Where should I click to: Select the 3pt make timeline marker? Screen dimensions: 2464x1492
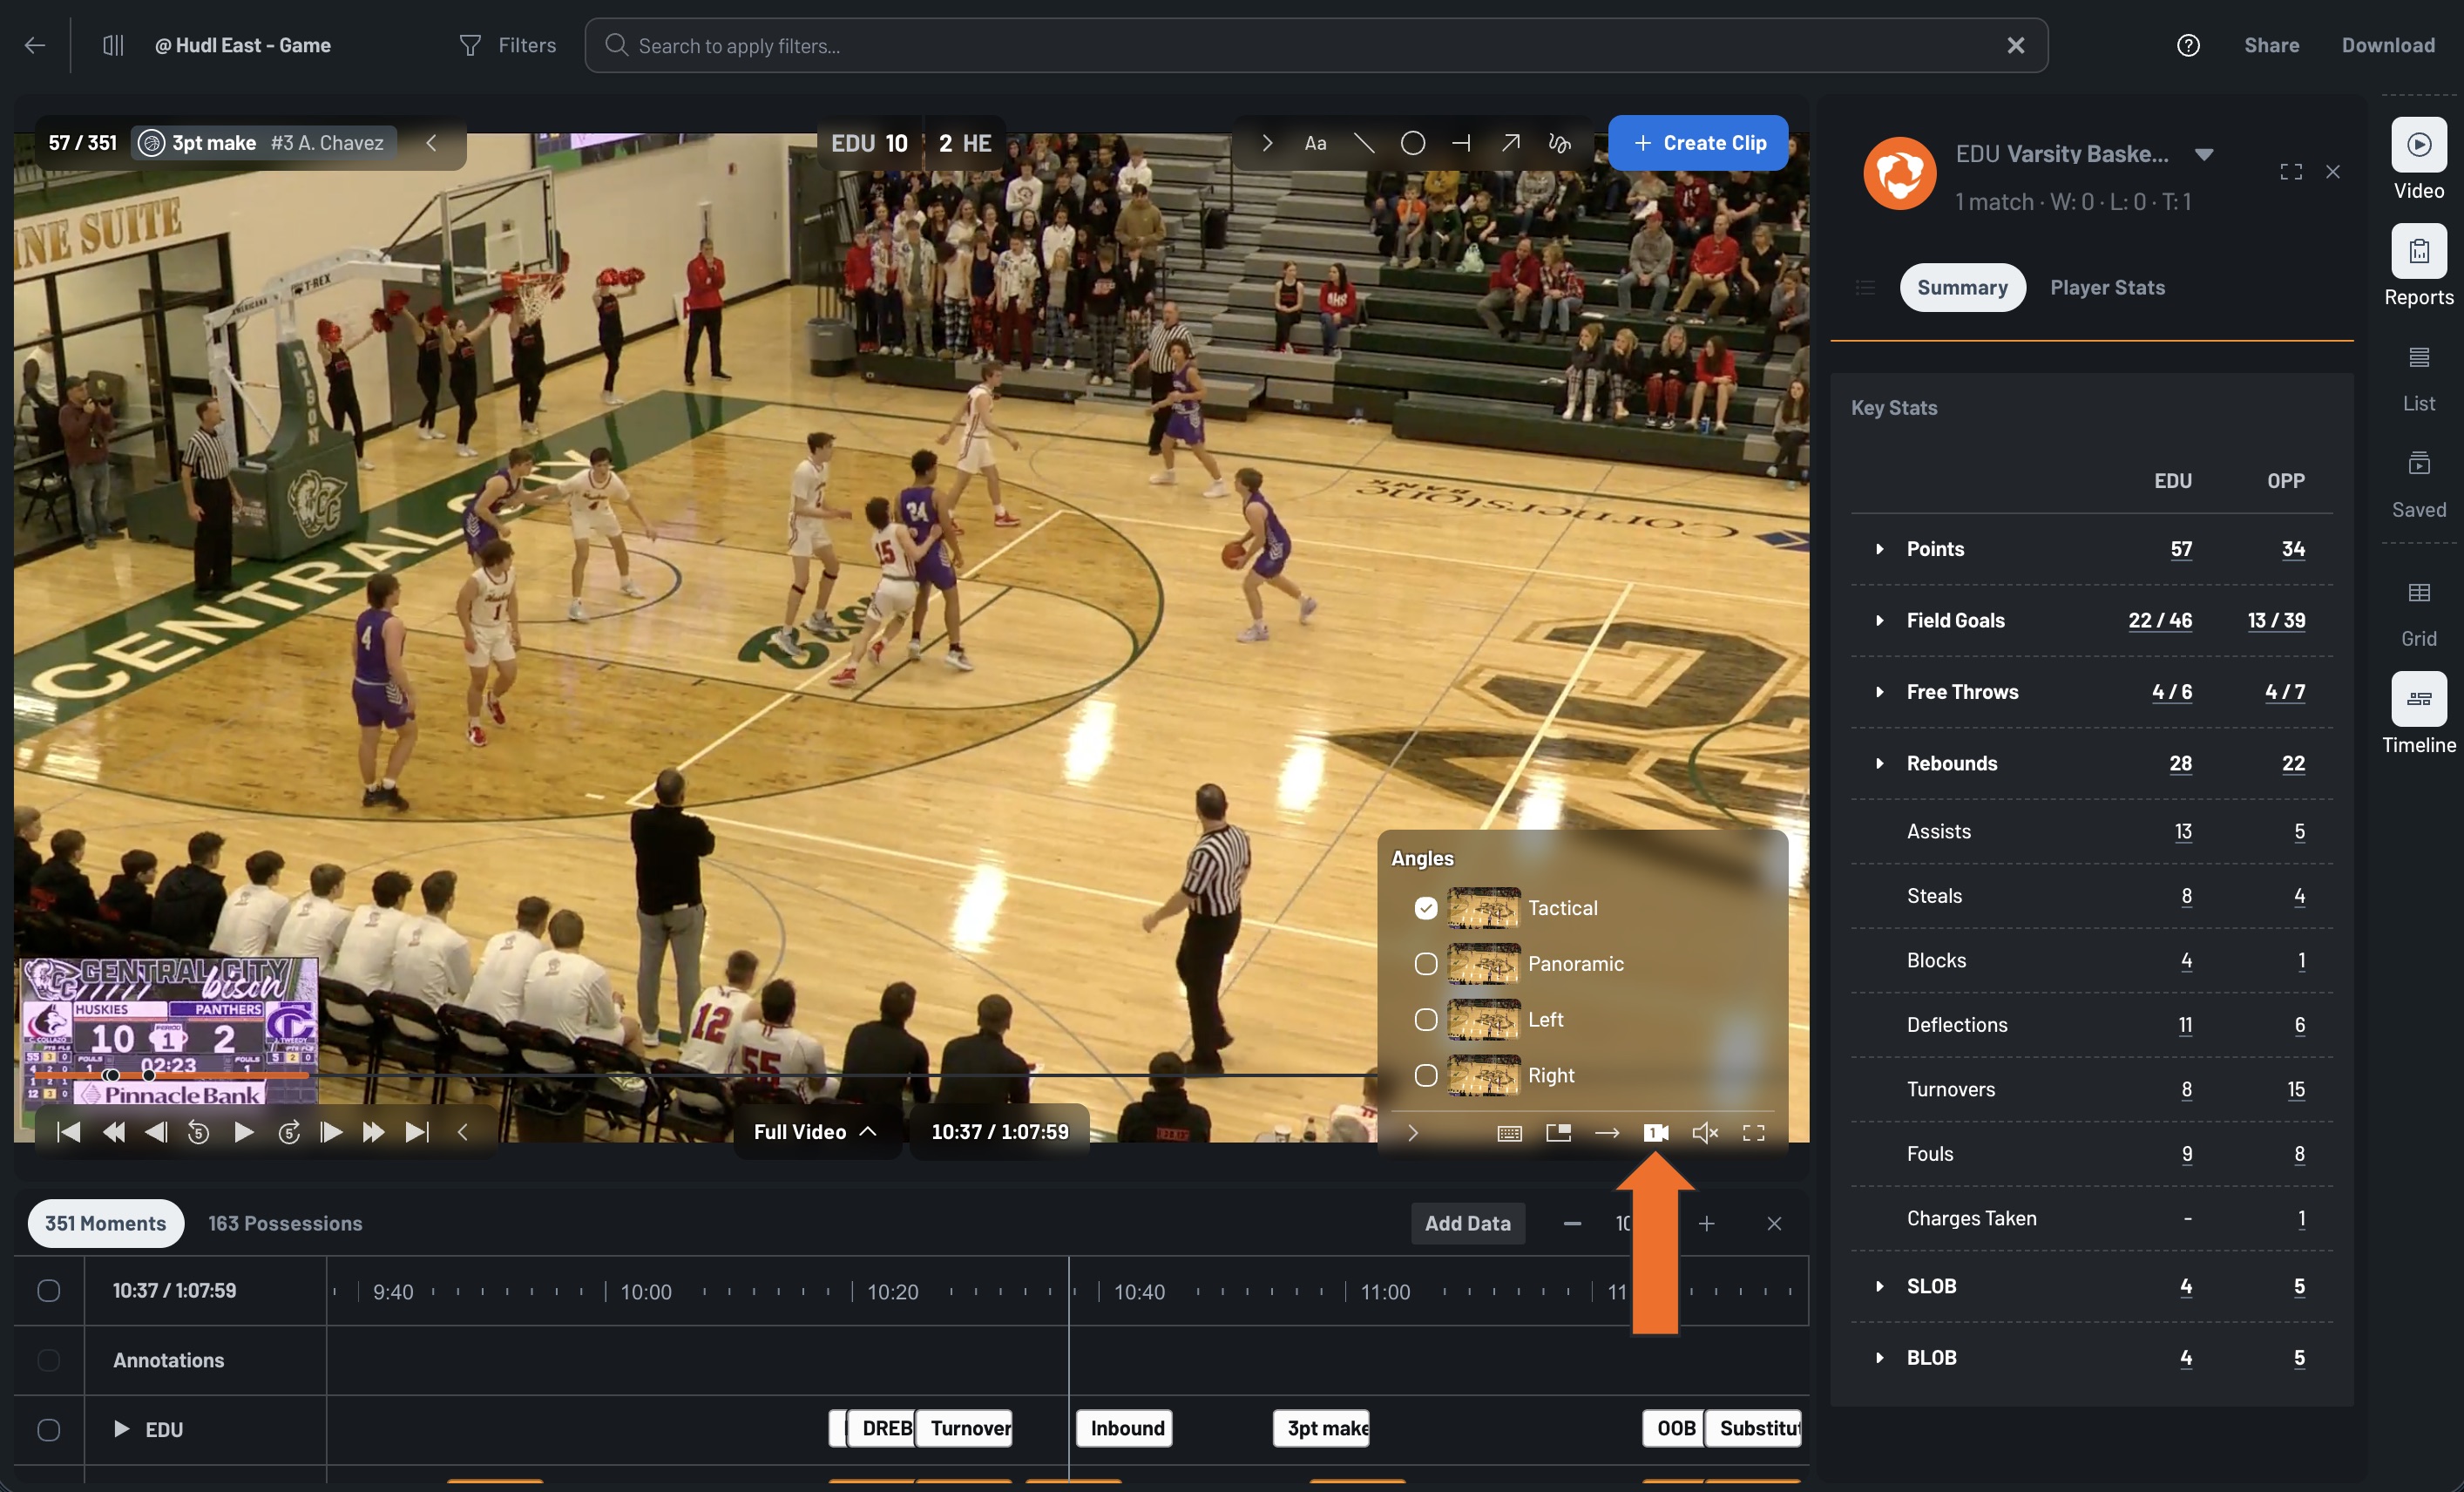[1321, 1429]
